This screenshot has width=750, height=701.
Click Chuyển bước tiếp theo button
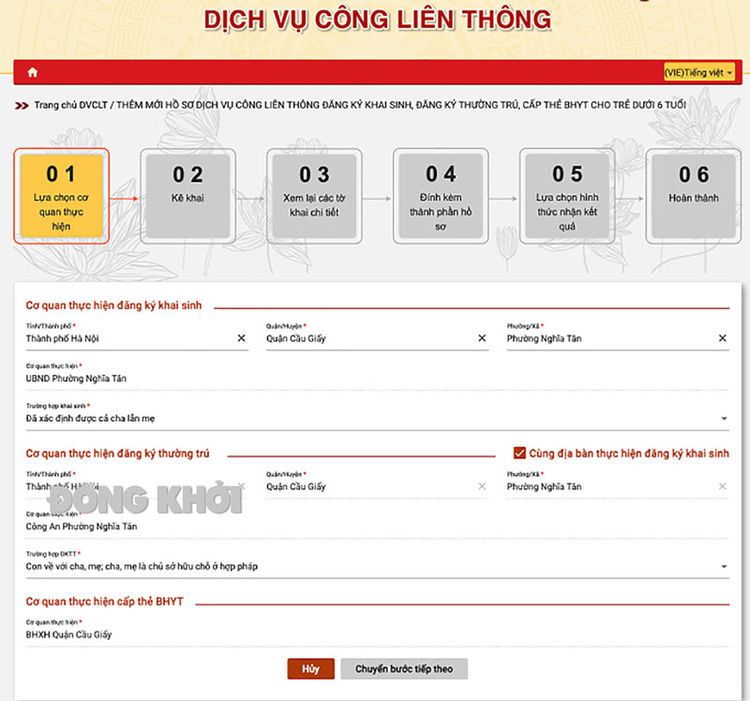404,668
